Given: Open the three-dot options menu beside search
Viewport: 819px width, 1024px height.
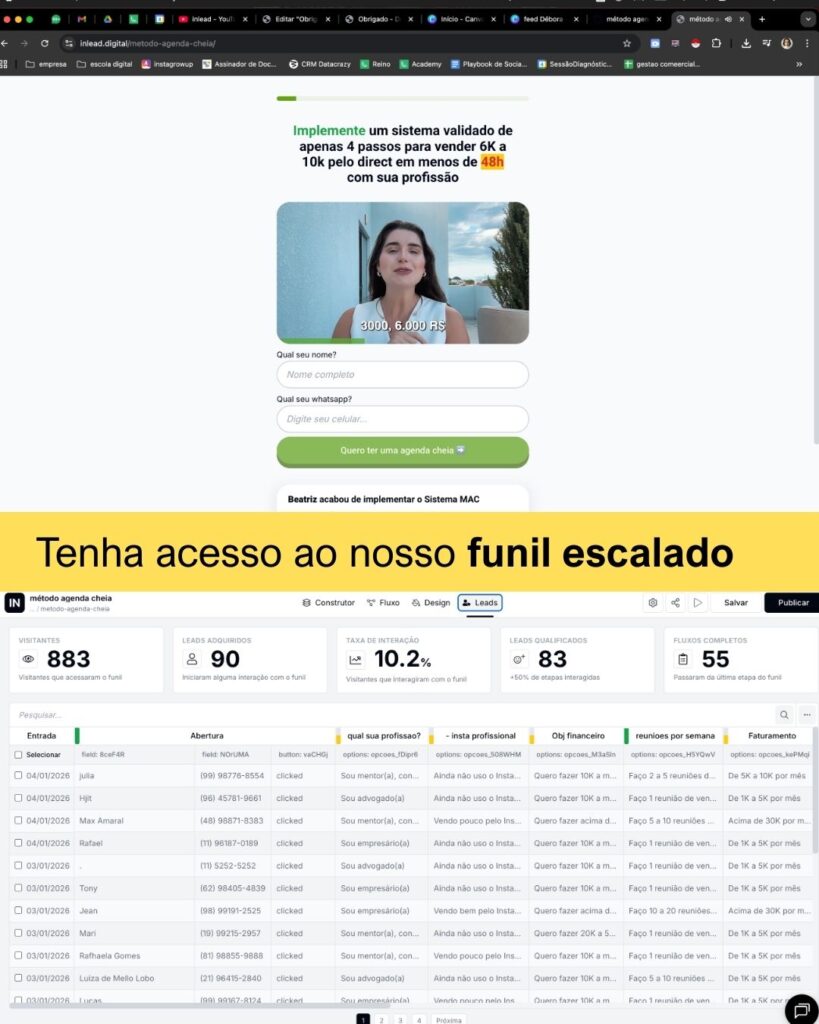Looking at the screenshot, I should (807, 714).
